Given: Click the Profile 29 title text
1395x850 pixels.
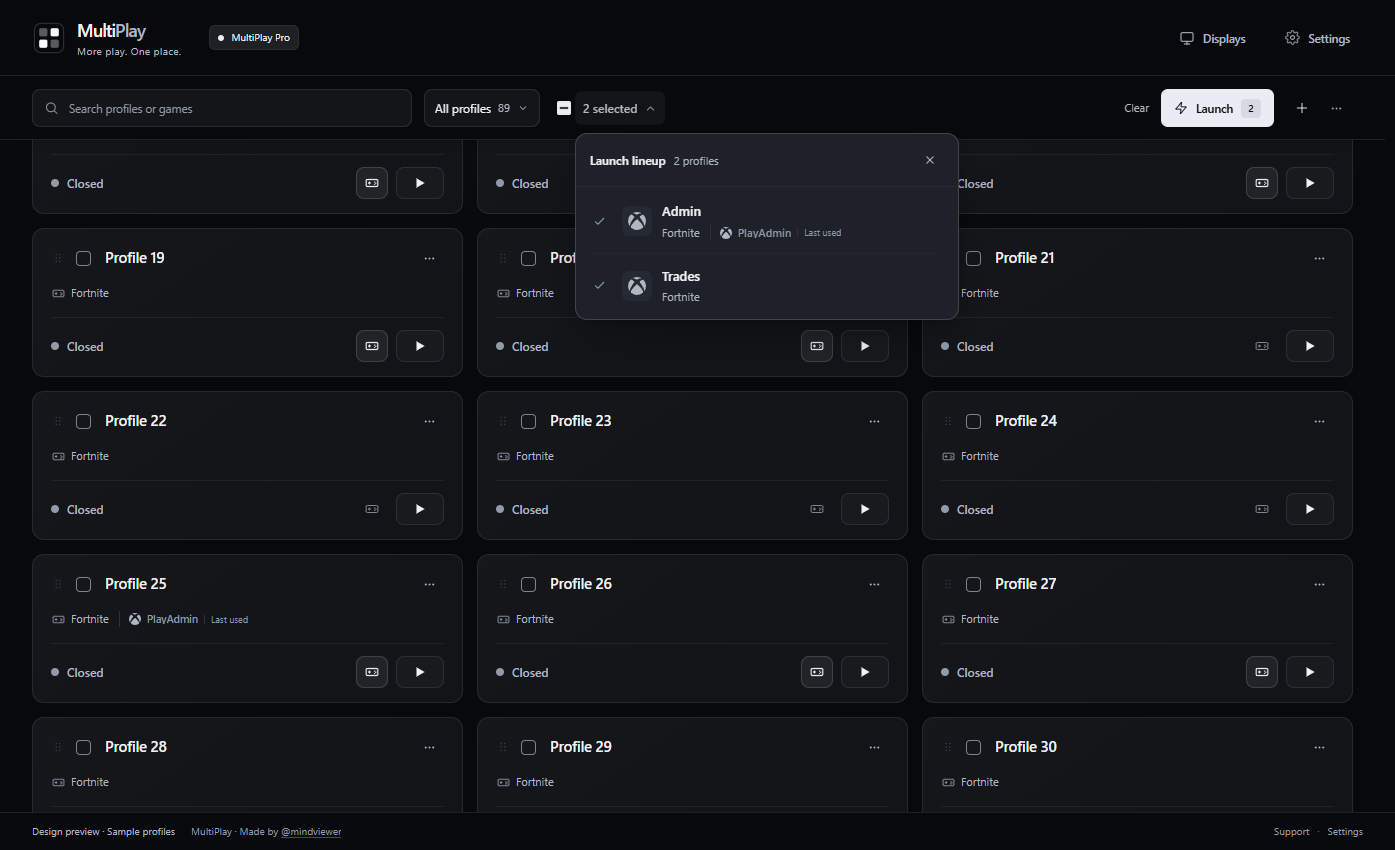Looking at the screenshot, I should point(581,747).
